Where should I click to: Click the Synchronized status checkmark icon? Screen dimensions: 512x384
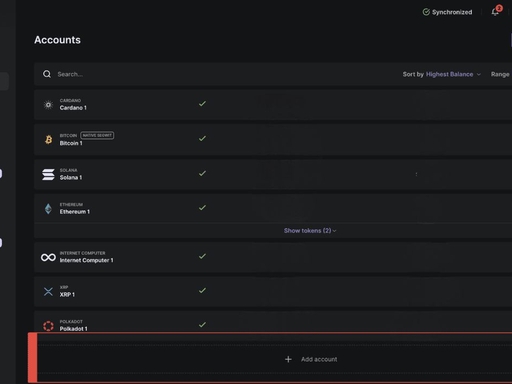pyautogui.click(x=426, y=12)
